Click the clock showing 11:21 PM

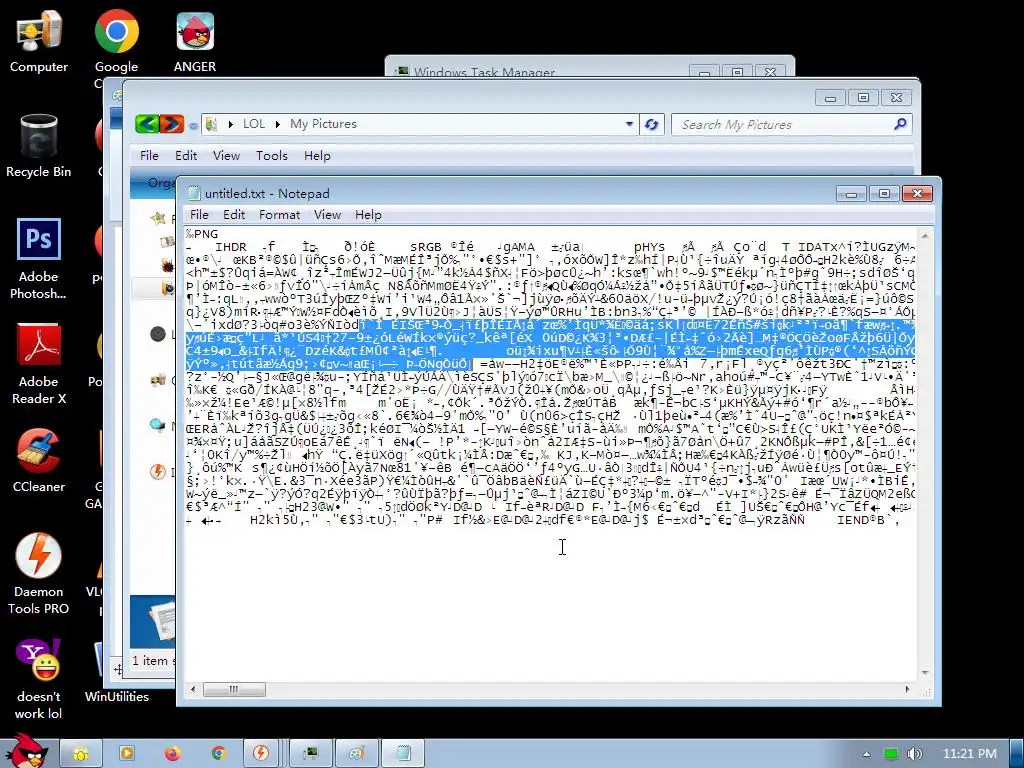coord(970,754)
